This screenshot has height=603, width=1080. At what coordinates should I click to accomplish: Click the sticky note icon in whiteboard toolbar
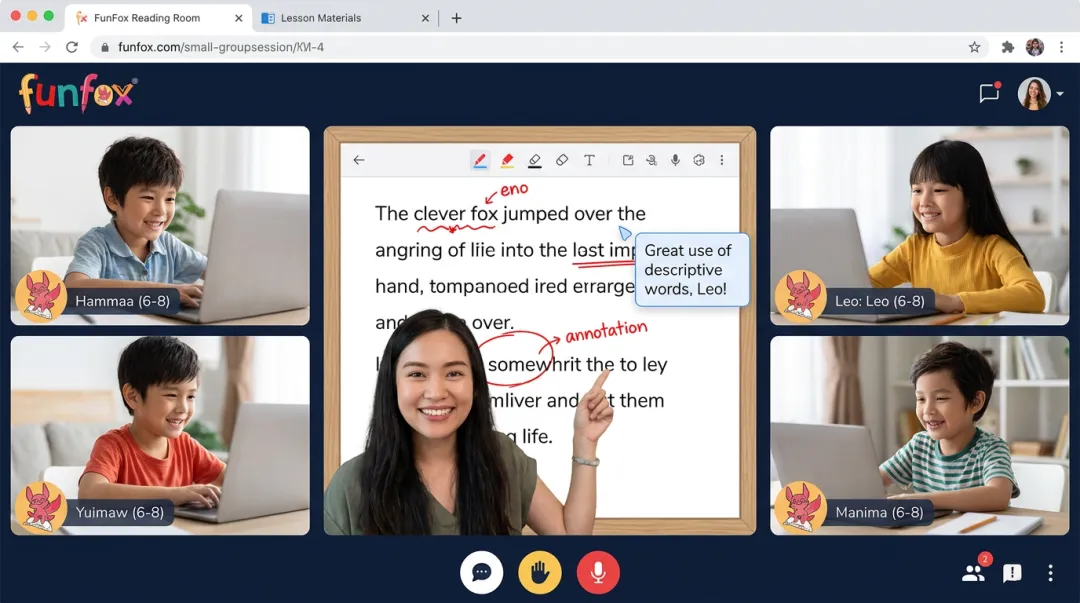click(x=627, y=160)
